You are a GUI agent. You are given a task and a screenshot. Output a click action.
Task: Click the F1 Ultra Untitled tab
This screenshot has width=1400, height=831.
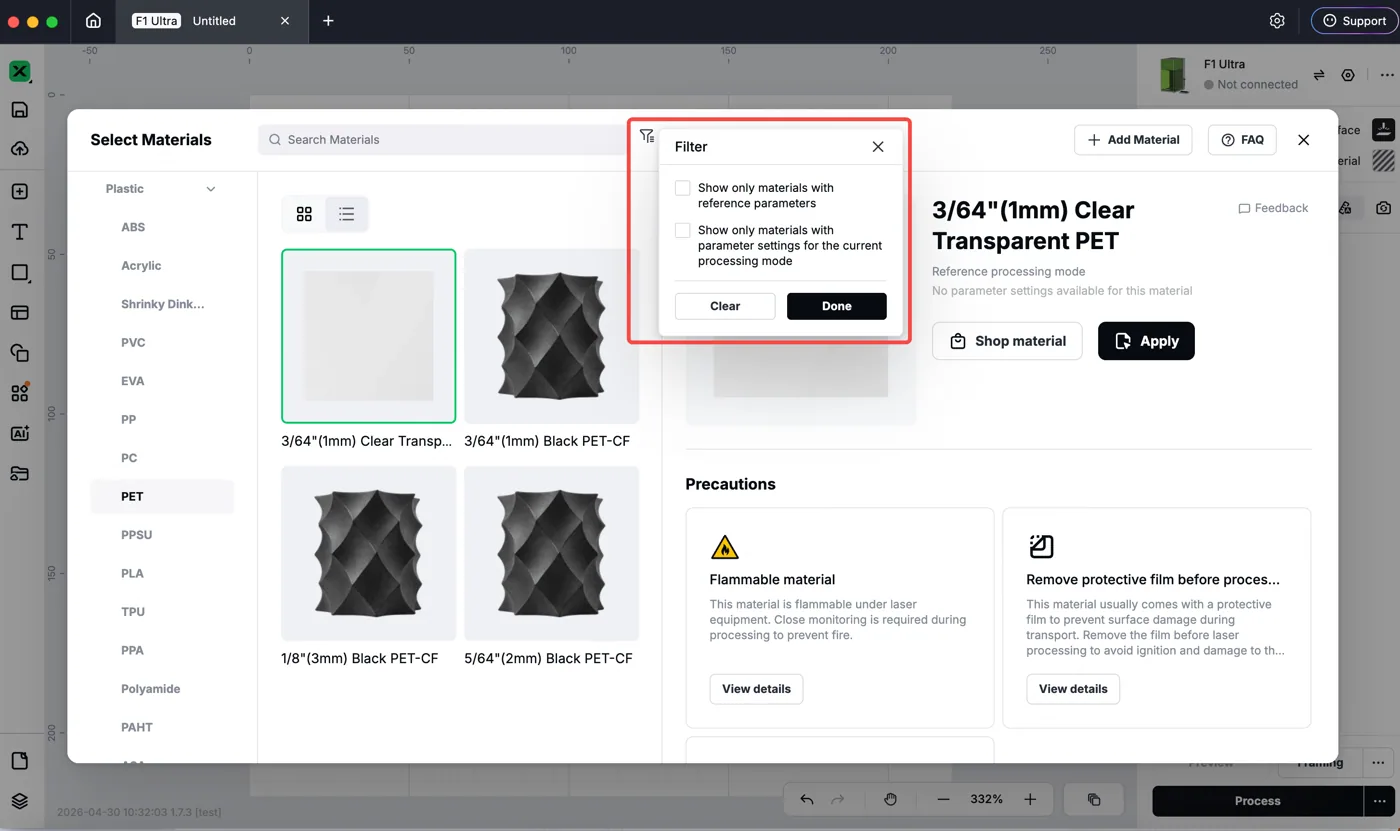click(210, 20)
